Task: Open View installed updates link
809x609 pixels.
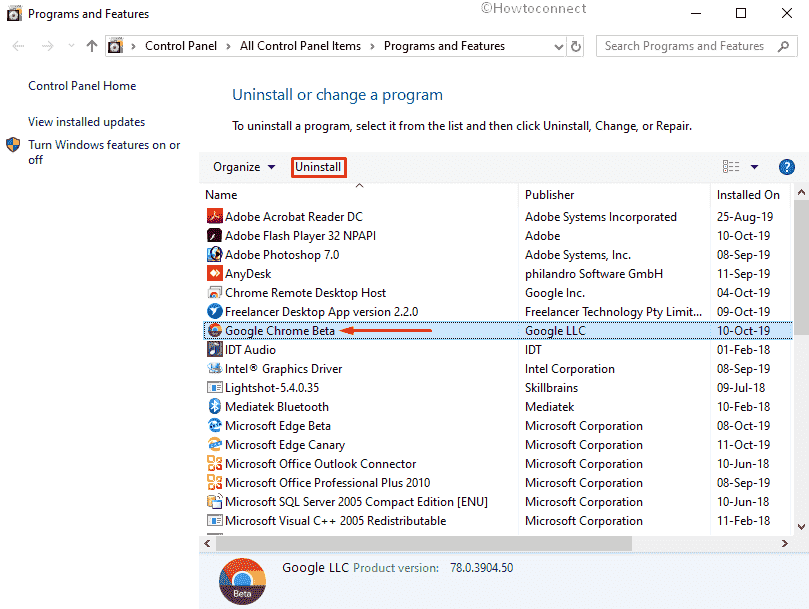Action: tap(86, 122)
